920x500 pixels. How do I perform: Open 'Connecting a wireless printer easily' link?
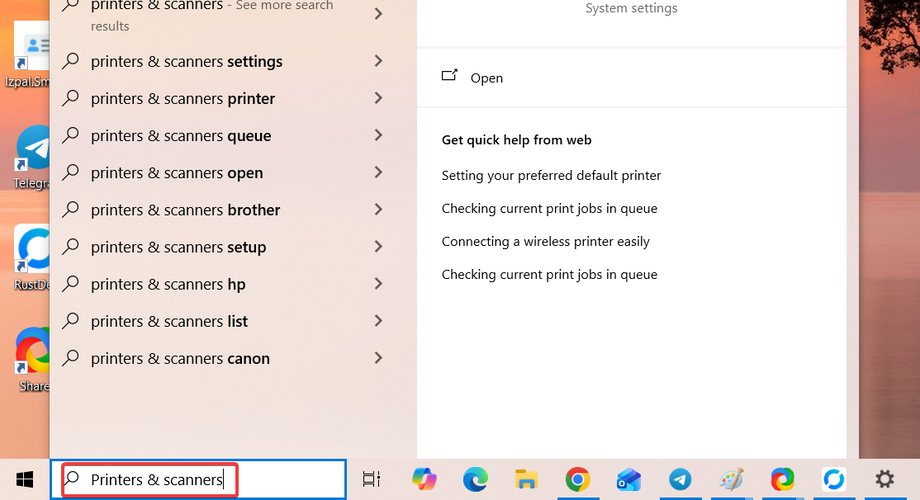pos(545,241)
